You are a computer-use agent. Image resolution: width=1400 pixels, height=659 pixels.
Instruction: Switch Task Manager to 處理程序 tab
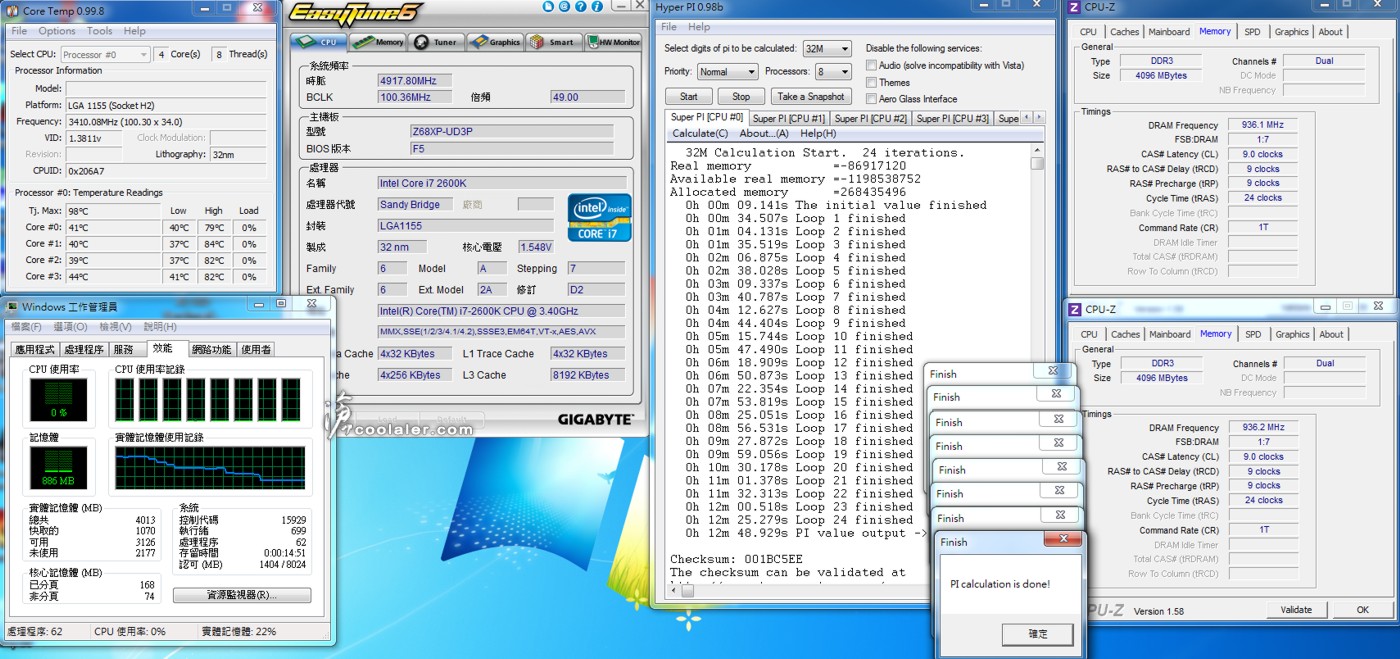(x=84, y=349)
